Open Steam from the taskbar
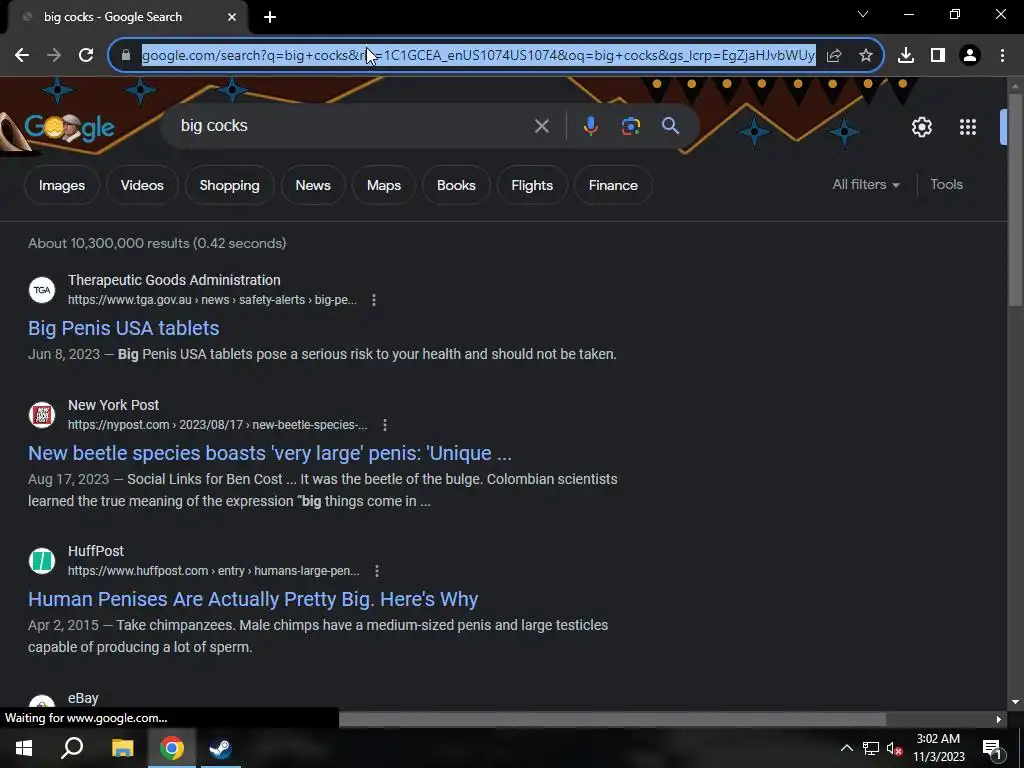 coord(220,748)
